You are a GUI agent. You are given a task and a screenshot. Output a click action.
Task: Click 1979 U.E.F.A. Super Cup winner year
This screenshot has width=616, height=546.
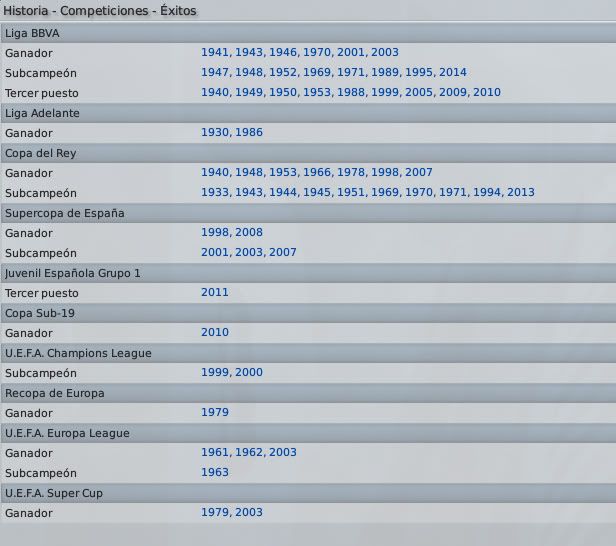[215, 513]
